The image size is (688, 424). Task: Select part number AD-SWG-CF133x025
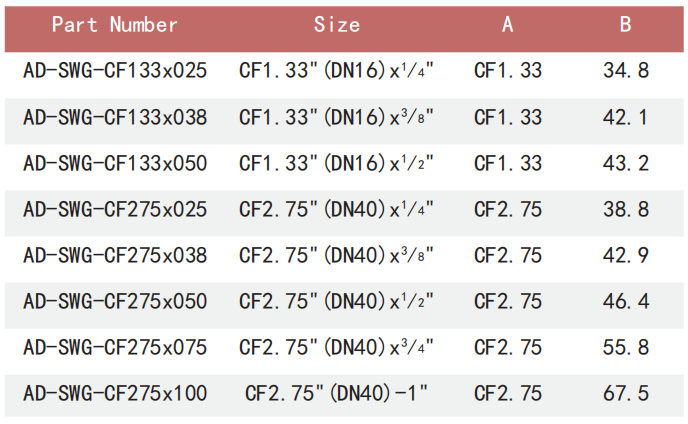115,71
